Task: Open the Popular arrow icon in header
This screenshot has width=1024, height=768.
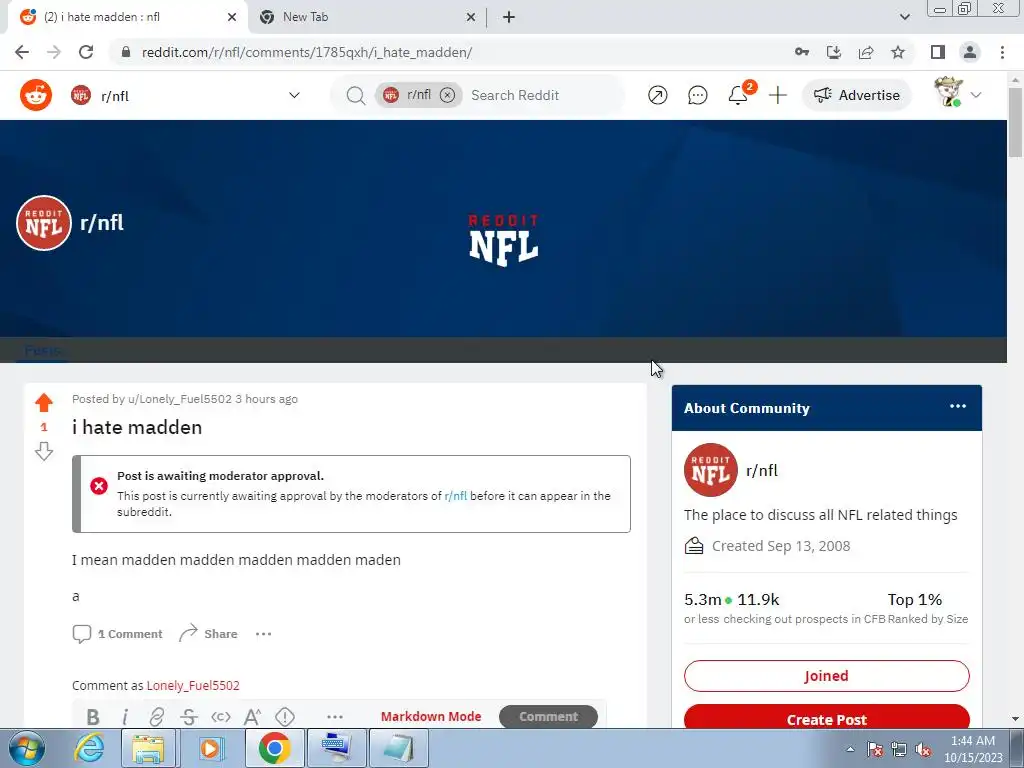Action: coord(658,95)
